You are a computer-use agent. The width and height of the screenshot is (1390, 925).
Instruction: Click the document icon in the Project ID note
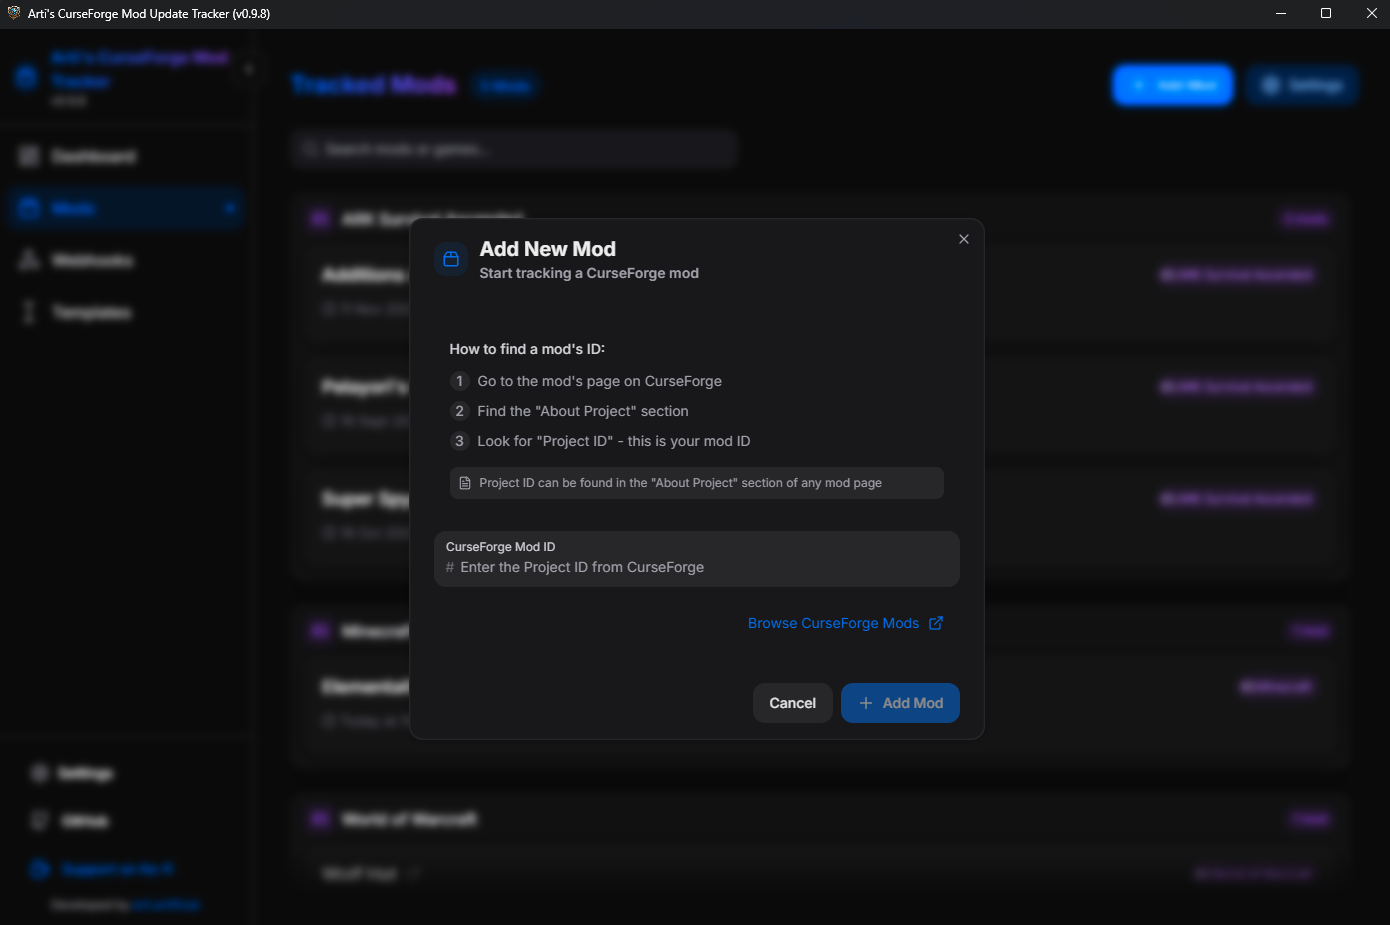click(x=465, y=483)
